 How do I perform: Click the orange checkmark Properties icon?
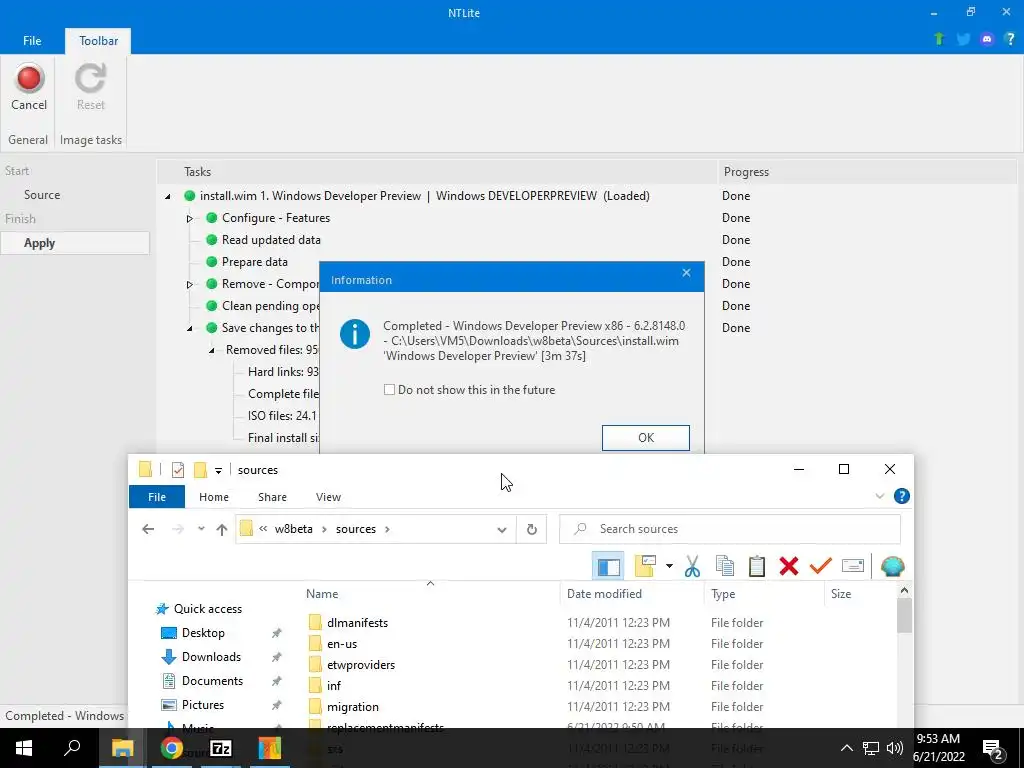(821, 566)
